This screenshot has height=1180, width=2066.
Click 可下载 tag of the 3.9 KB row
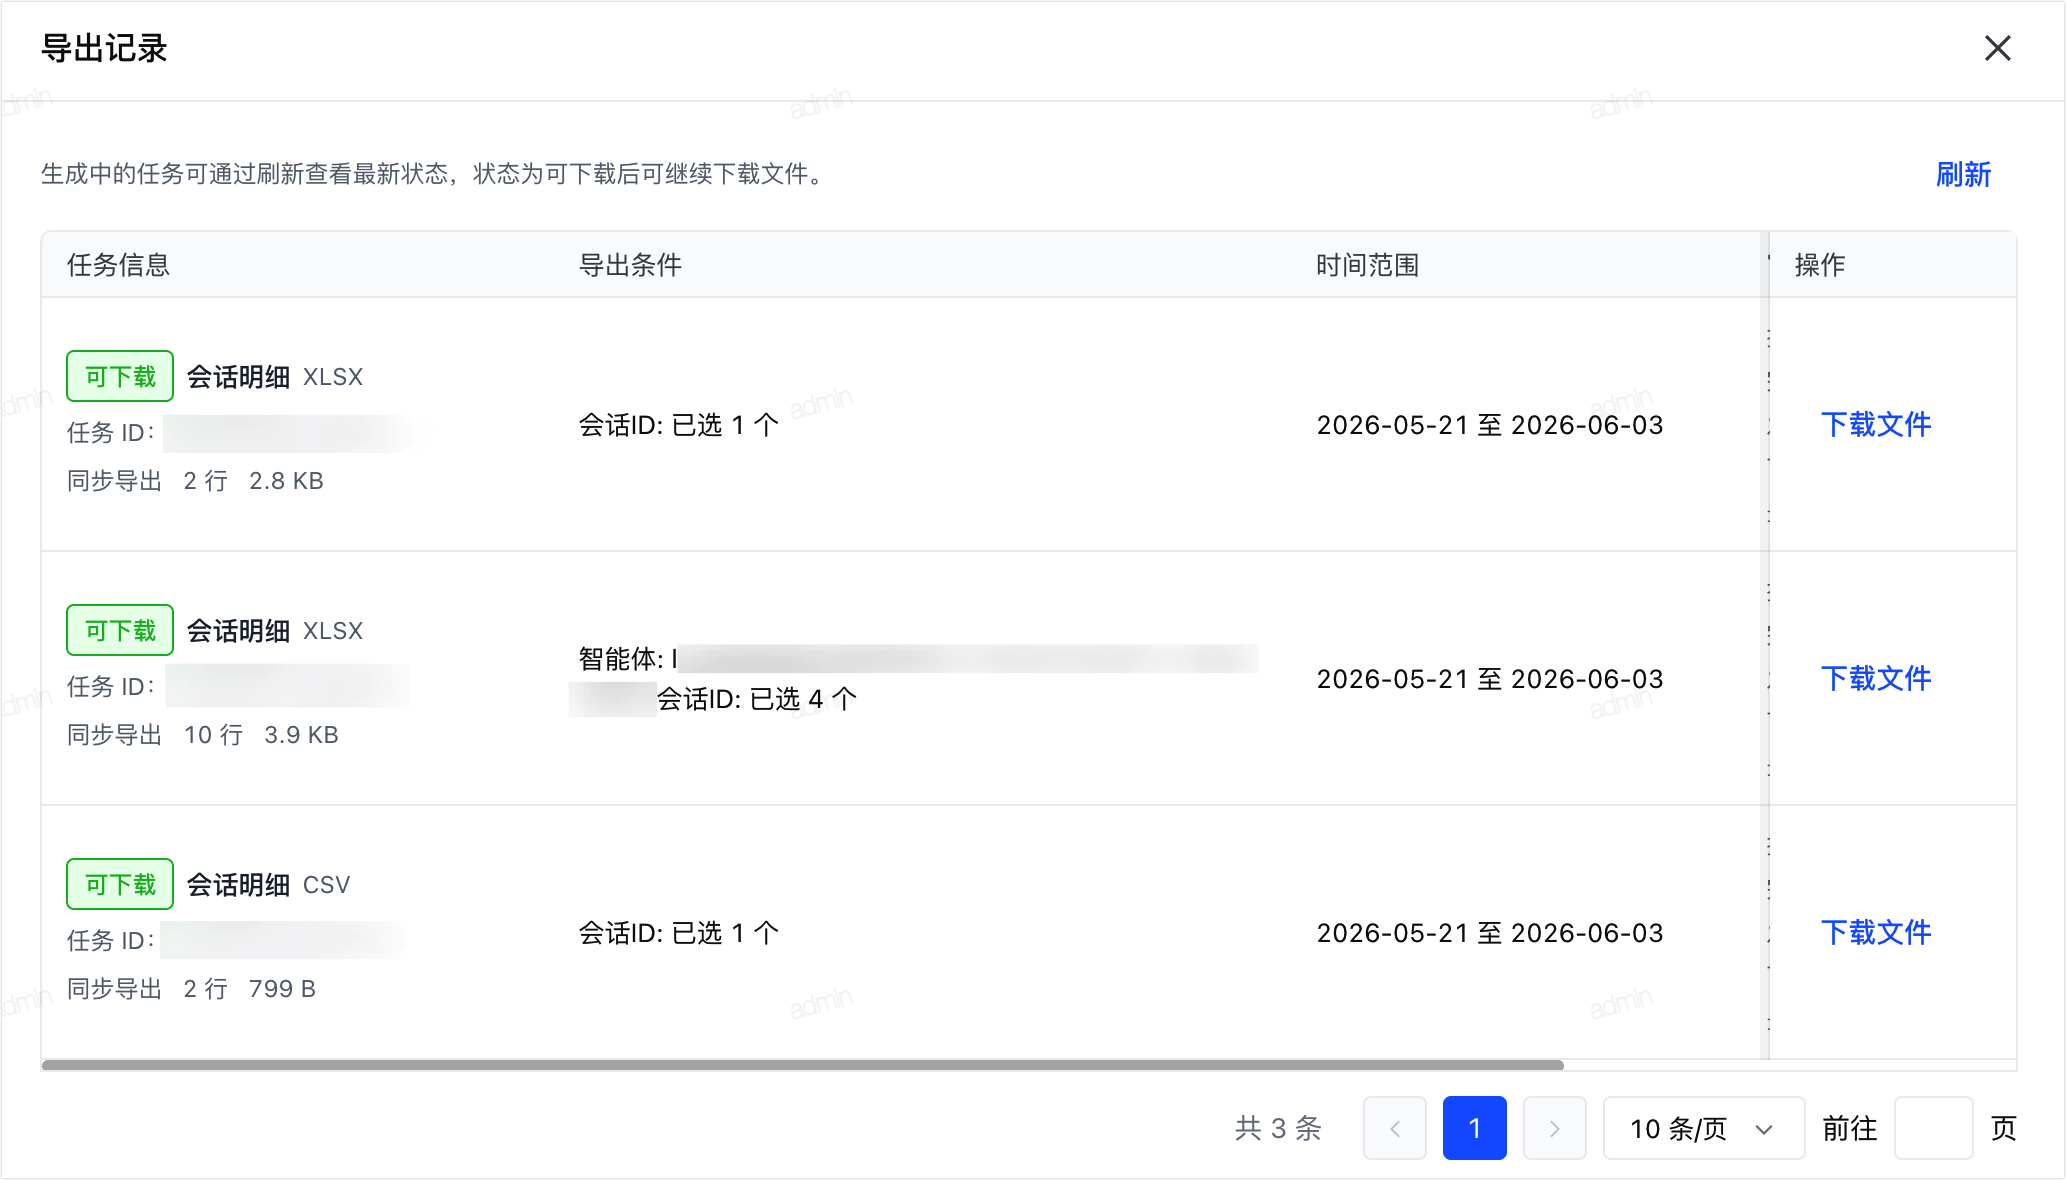[120, 630]
